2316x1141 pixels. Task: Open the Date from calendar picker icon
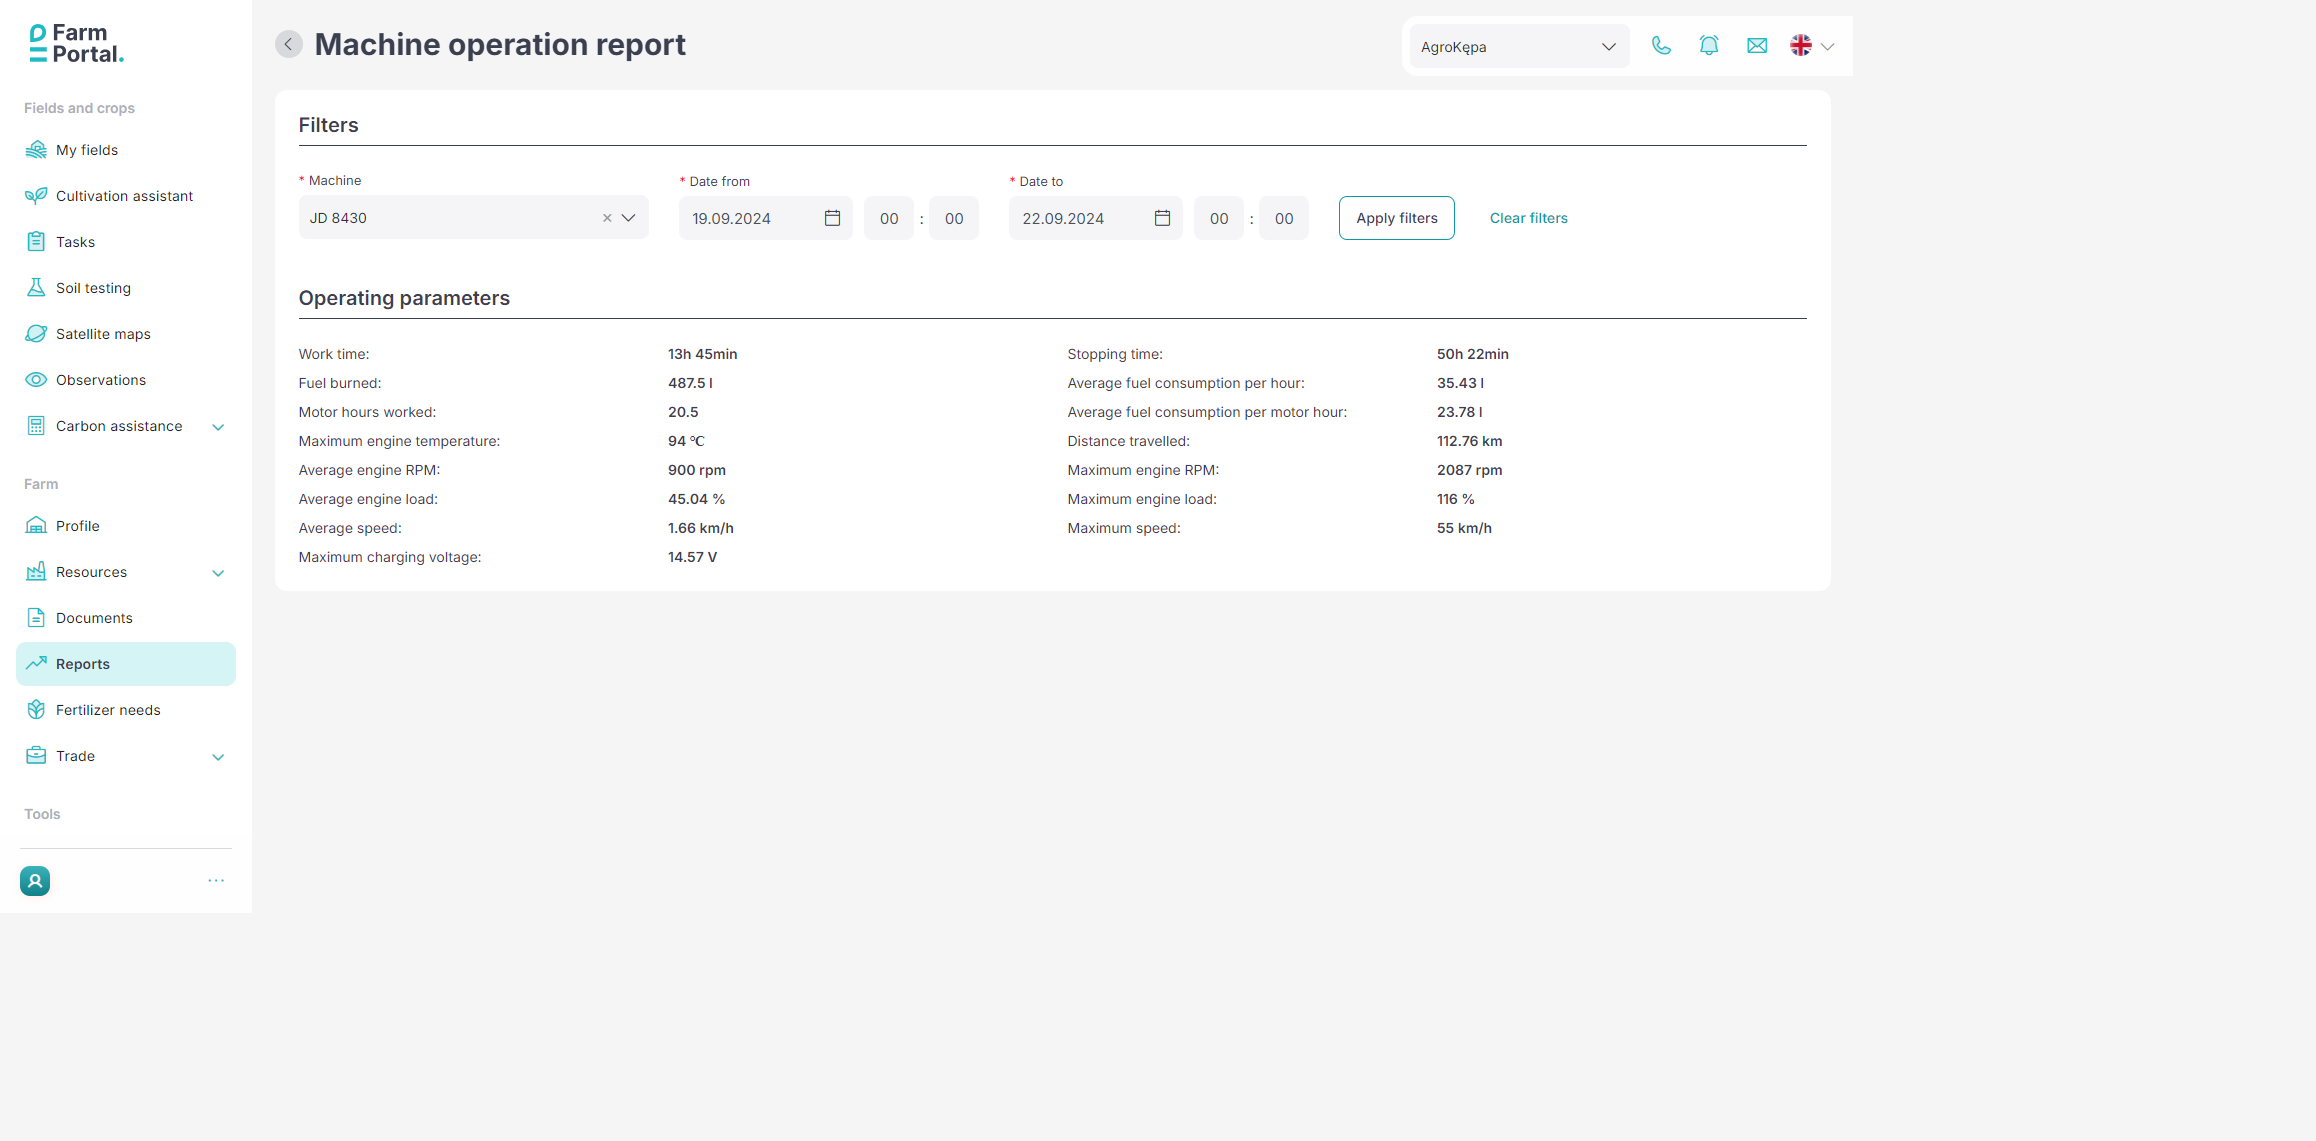832,218
